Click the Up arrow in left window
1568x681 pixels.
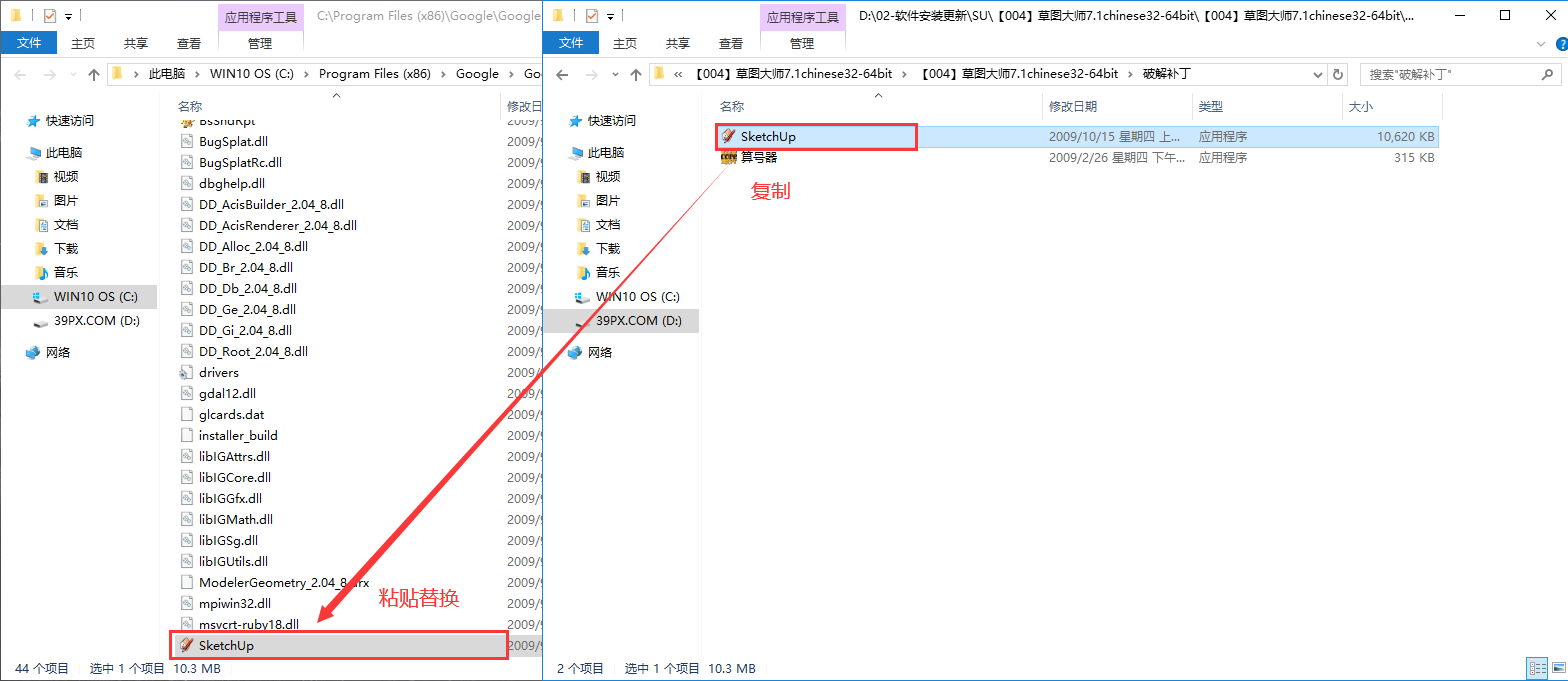tap(94, 74)
